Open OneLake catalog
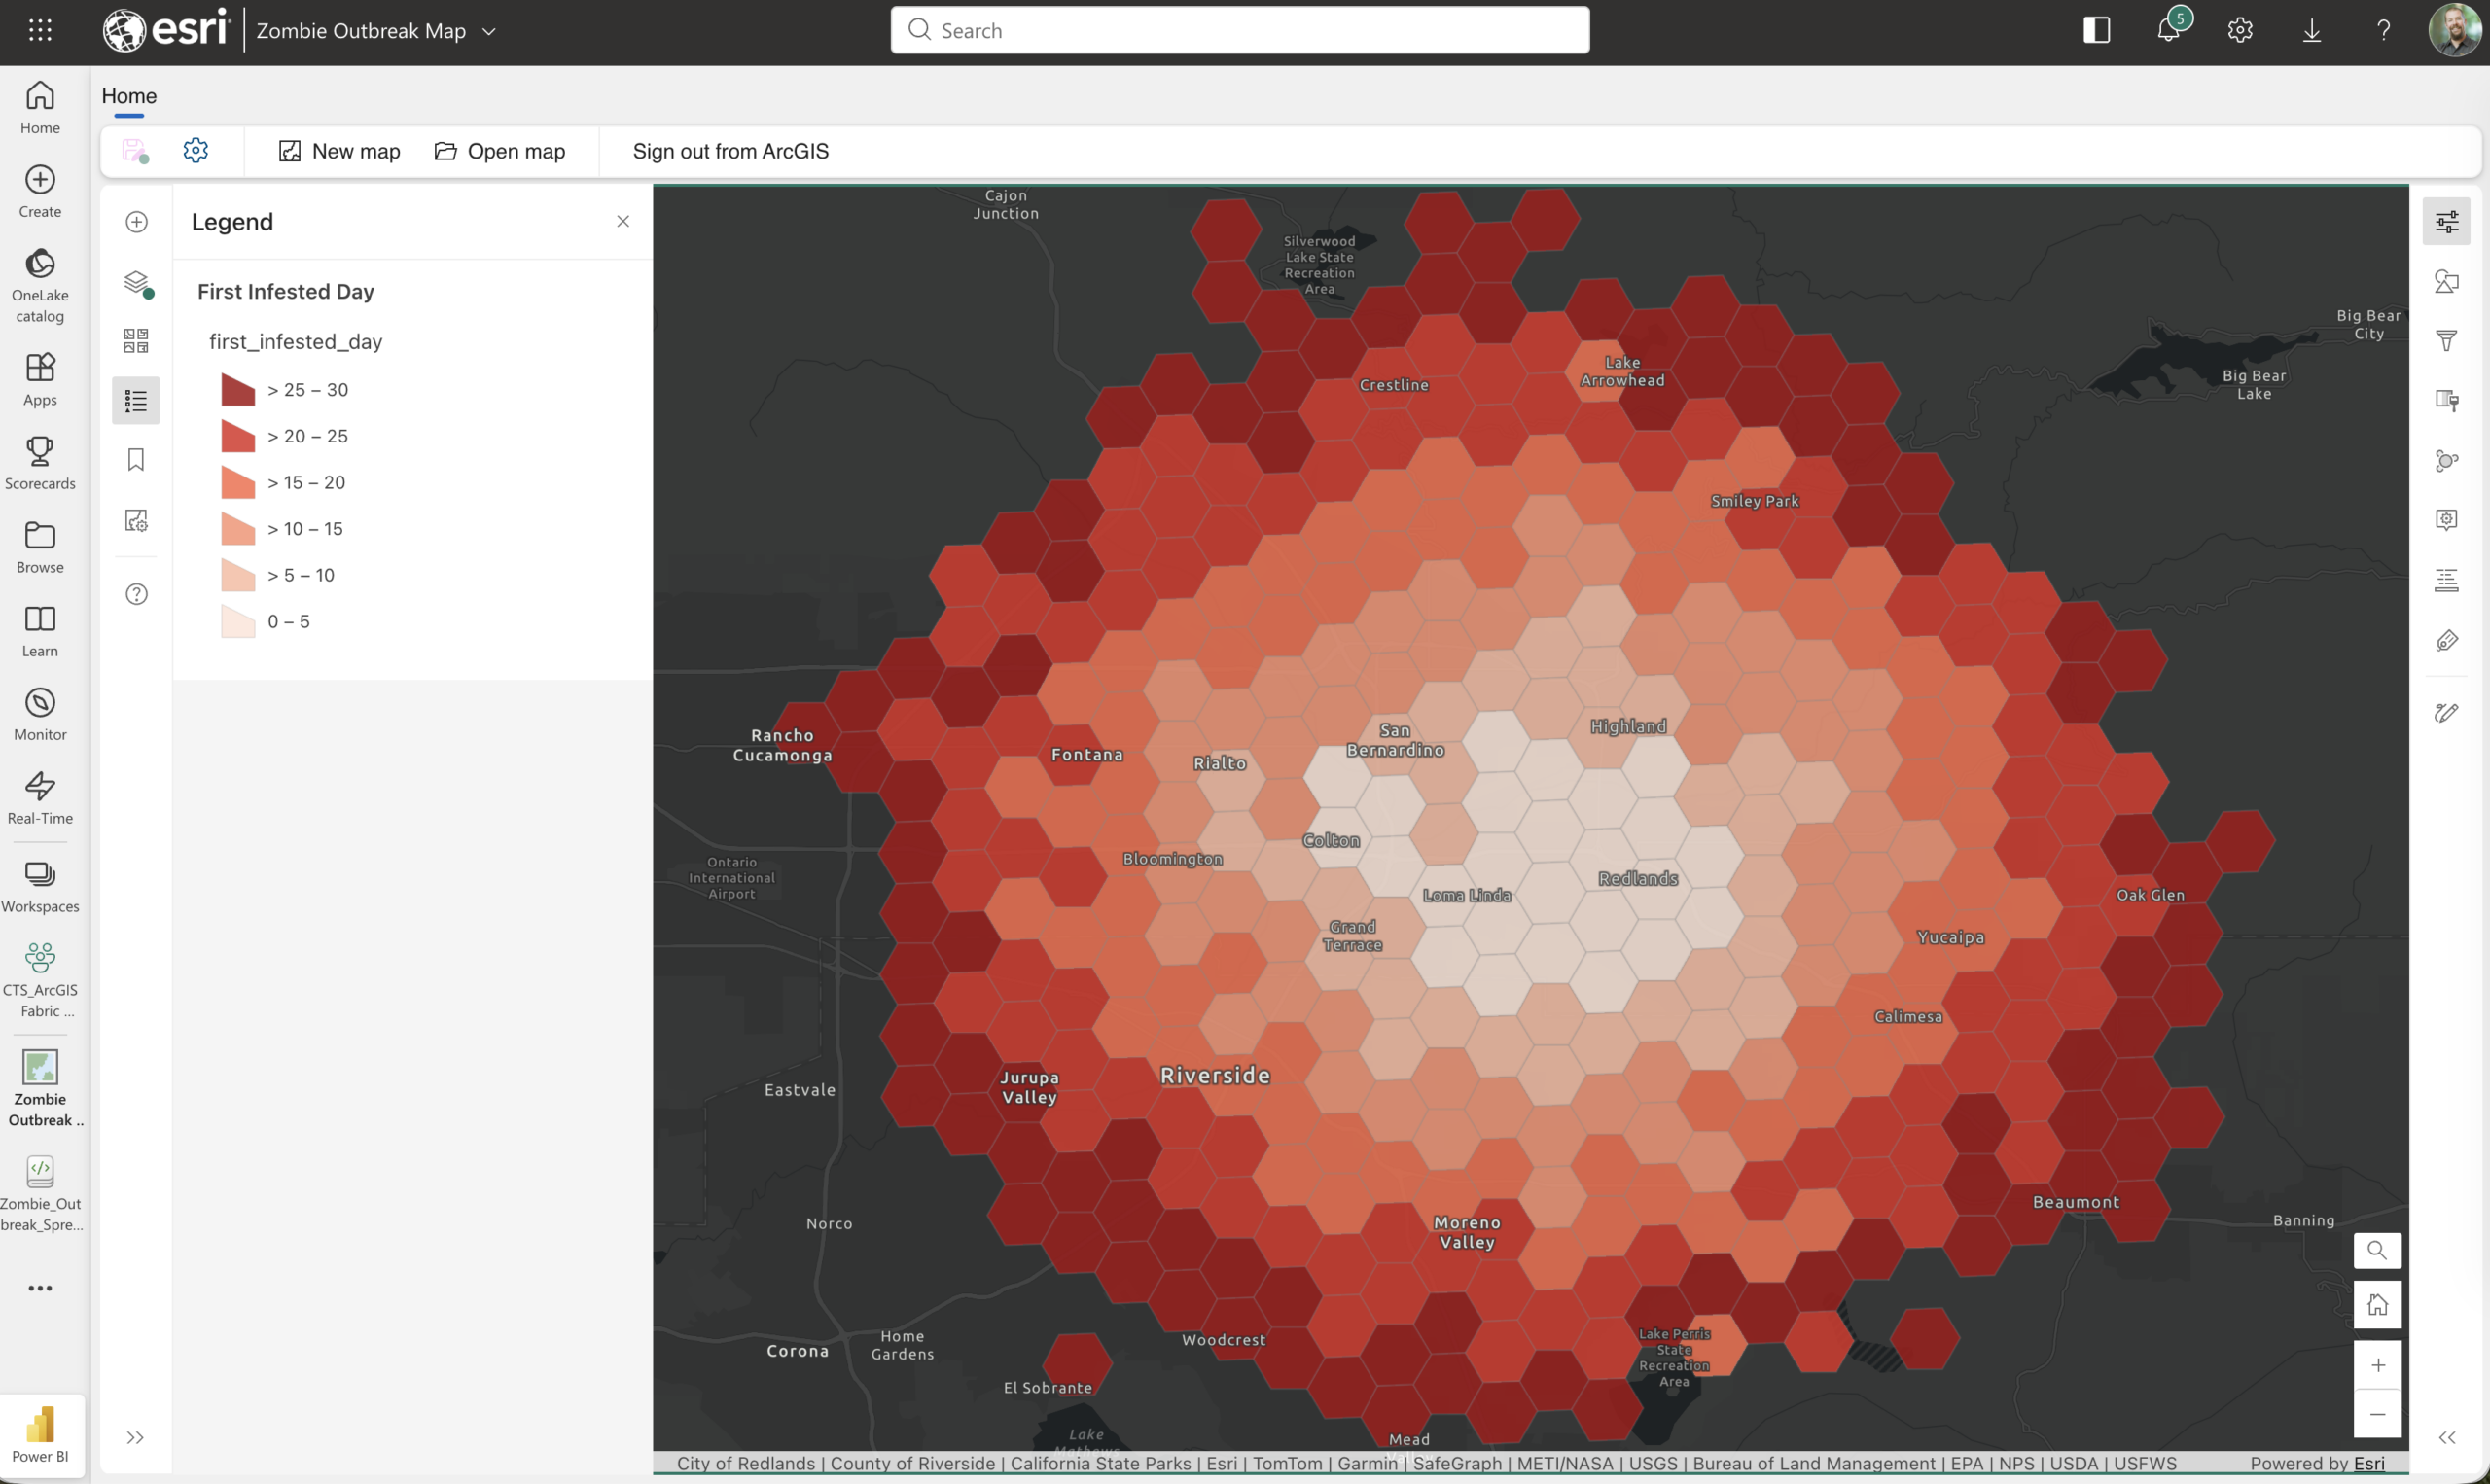The image size is (2490, 1484). click(40, 286)
